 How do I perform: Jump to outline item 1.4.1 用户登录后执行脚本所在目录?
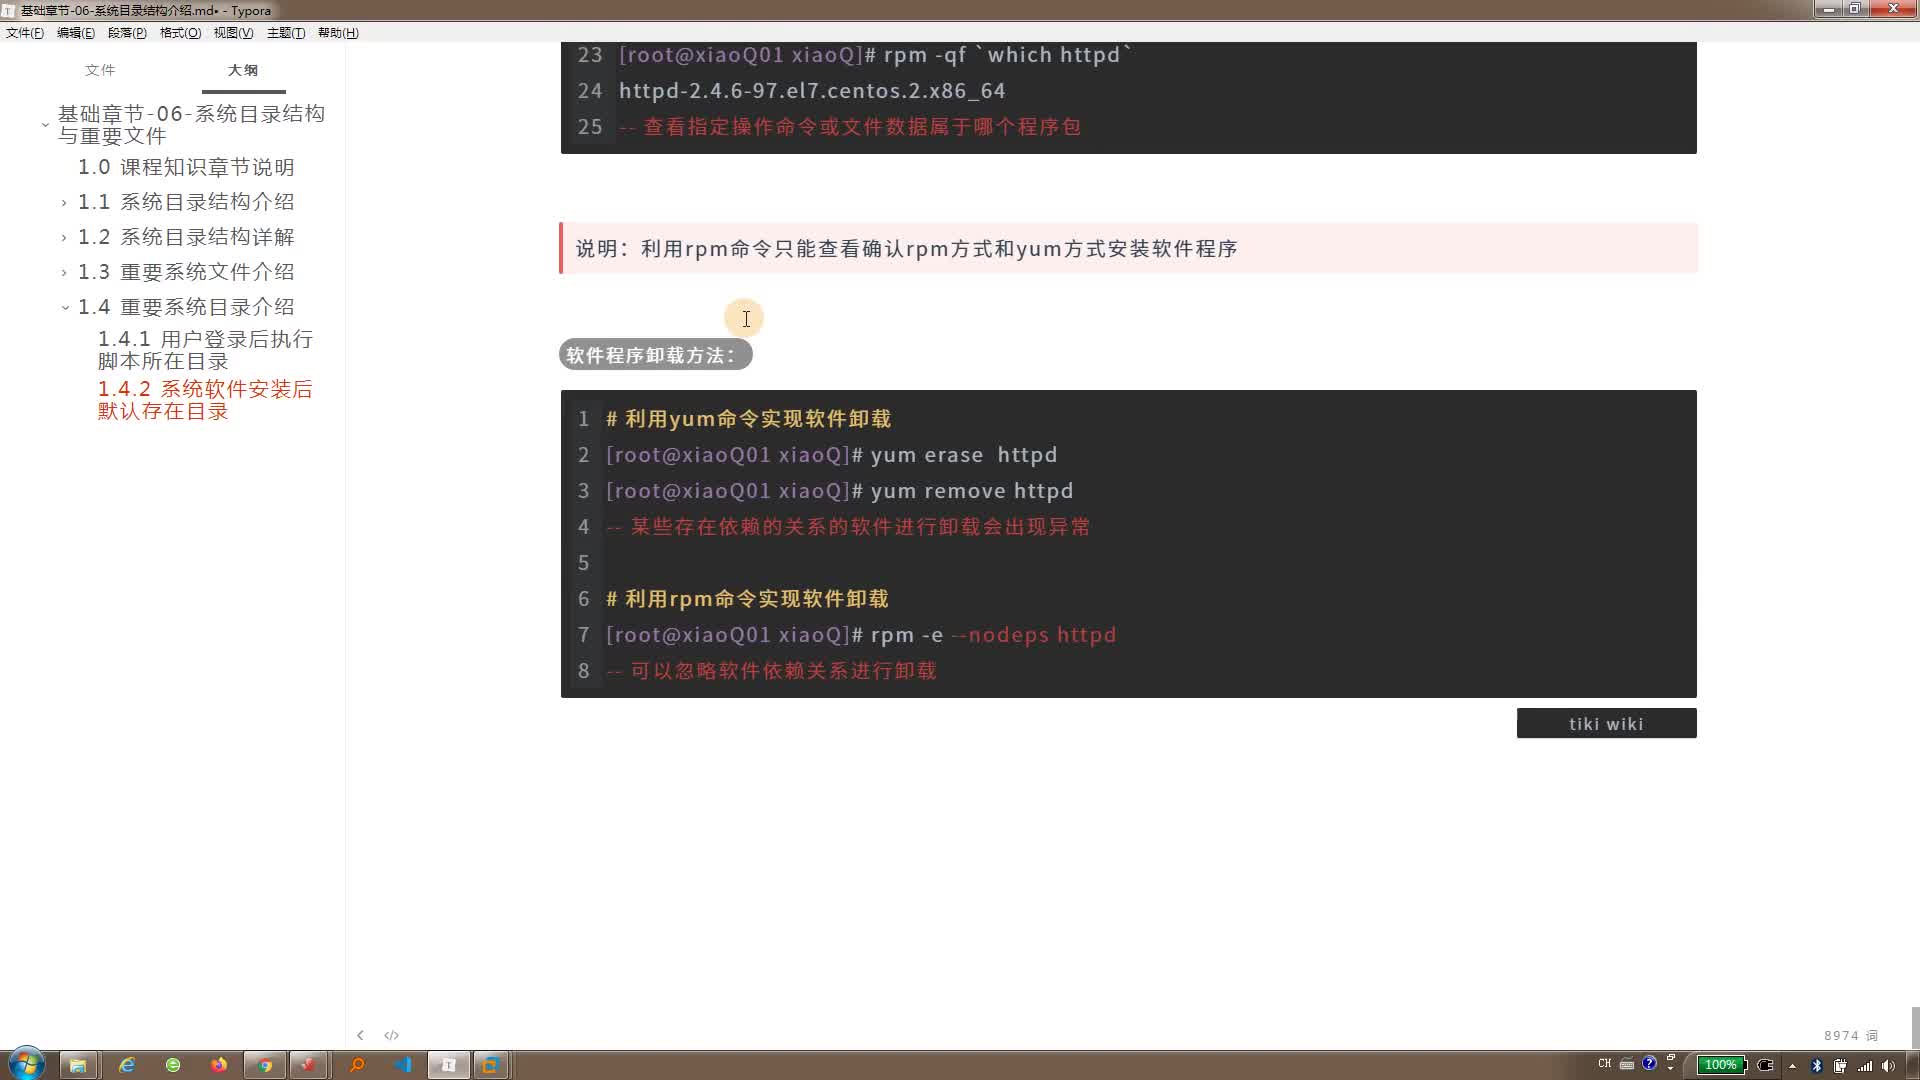point(205,350)
